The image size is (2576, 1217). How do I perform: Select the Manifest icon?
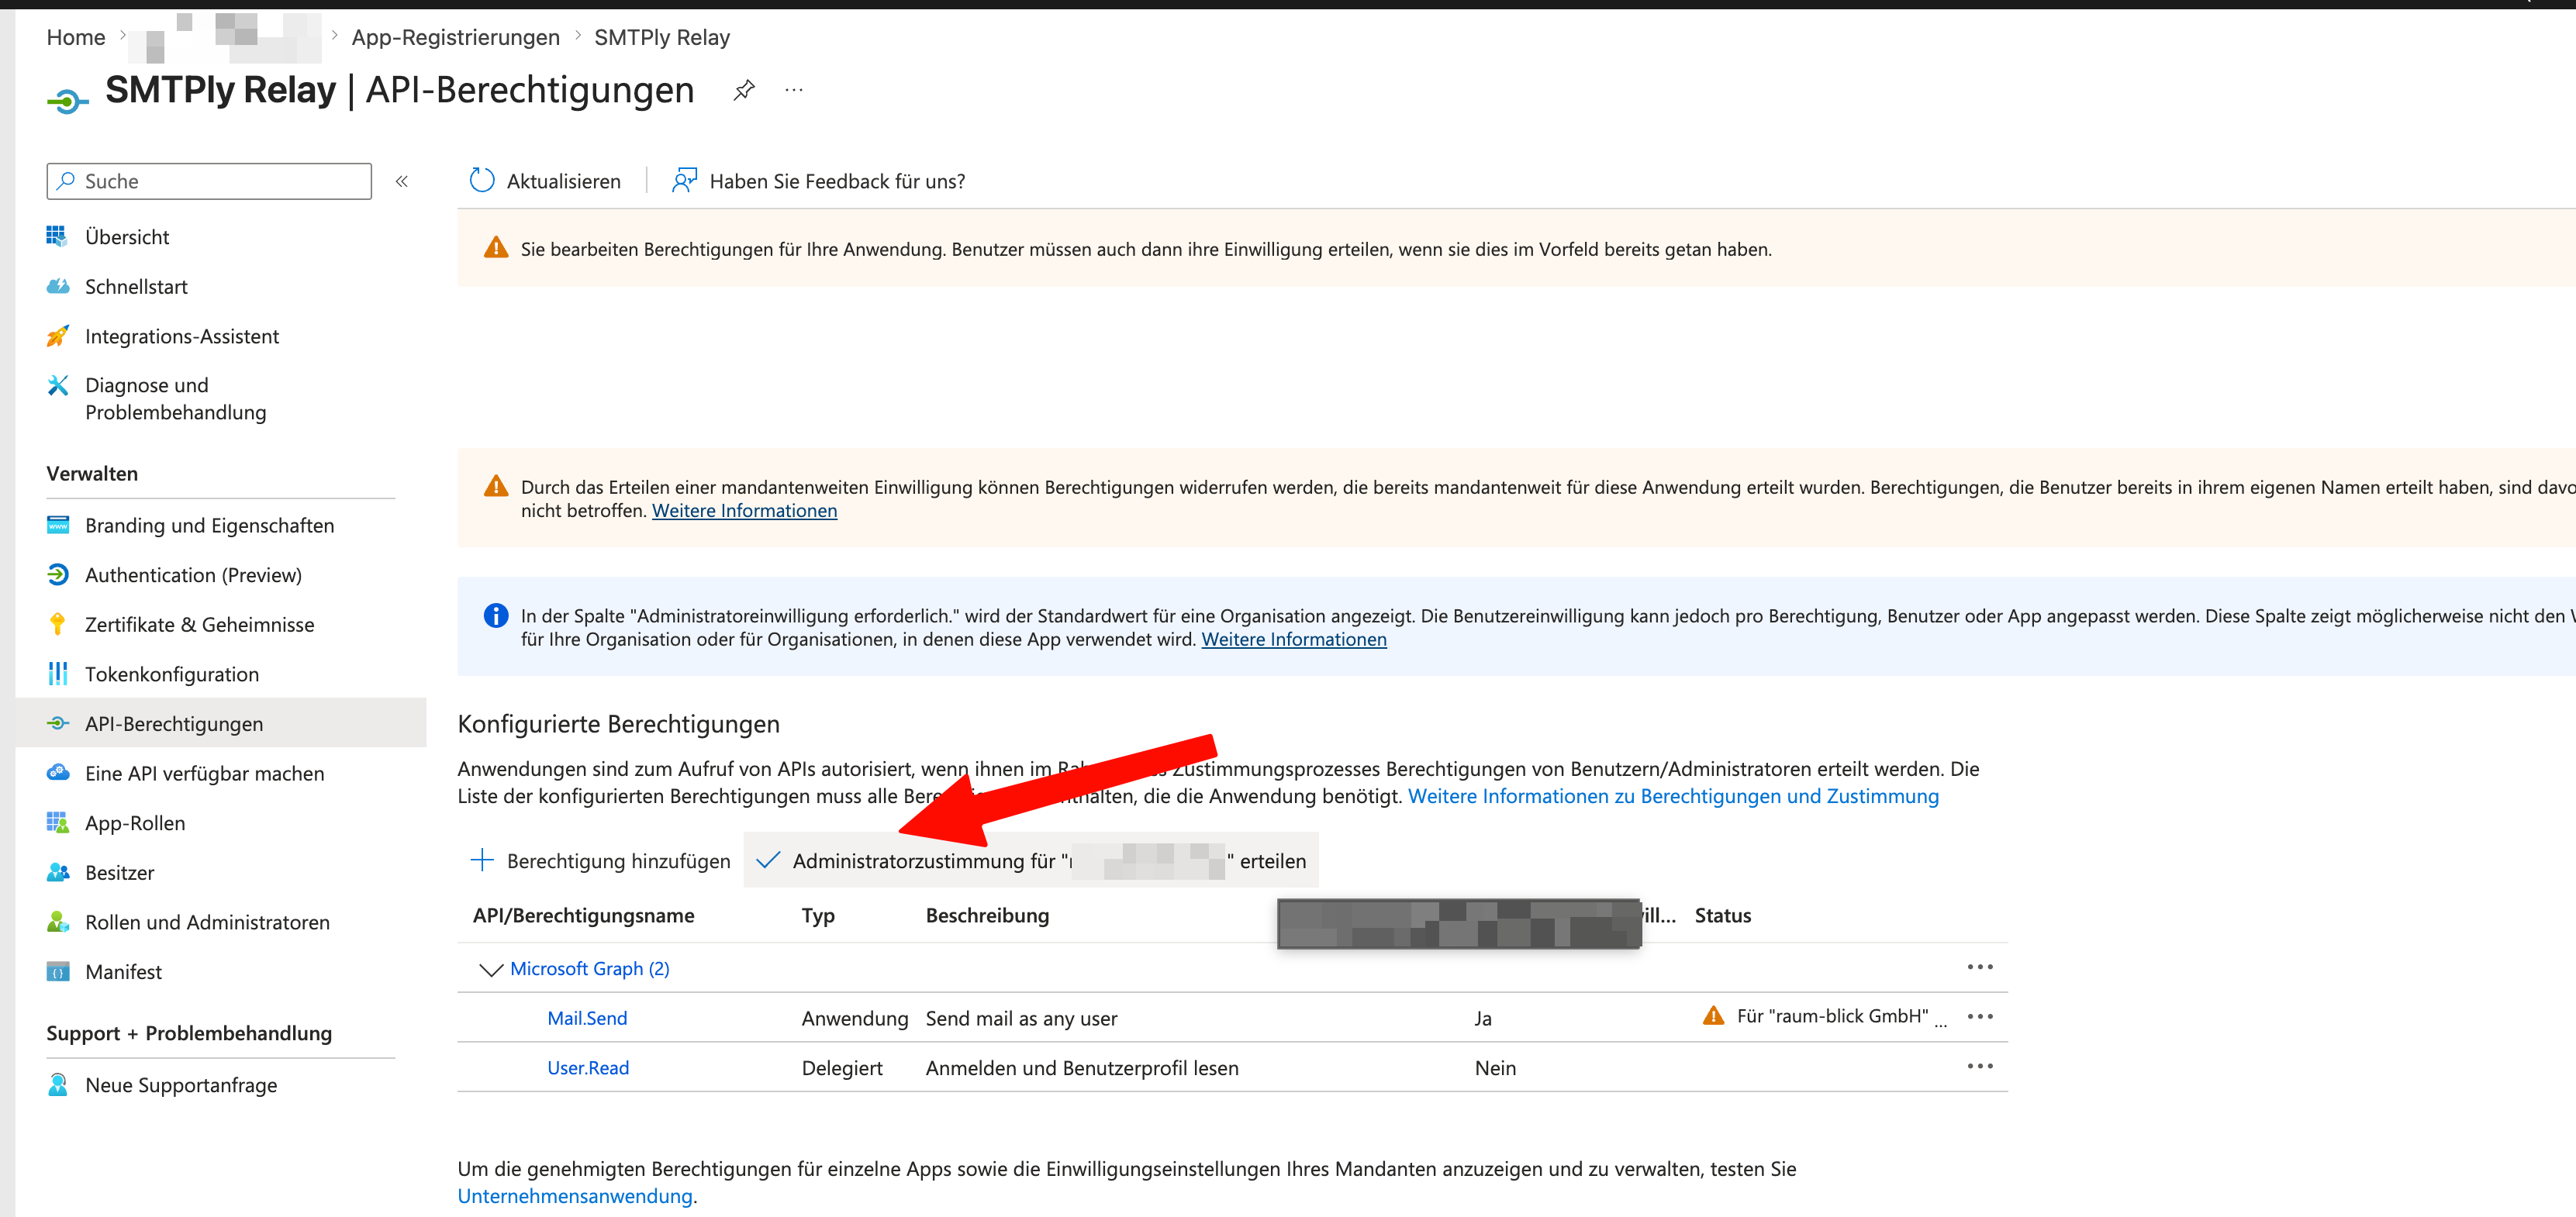[x=58, y=971]
